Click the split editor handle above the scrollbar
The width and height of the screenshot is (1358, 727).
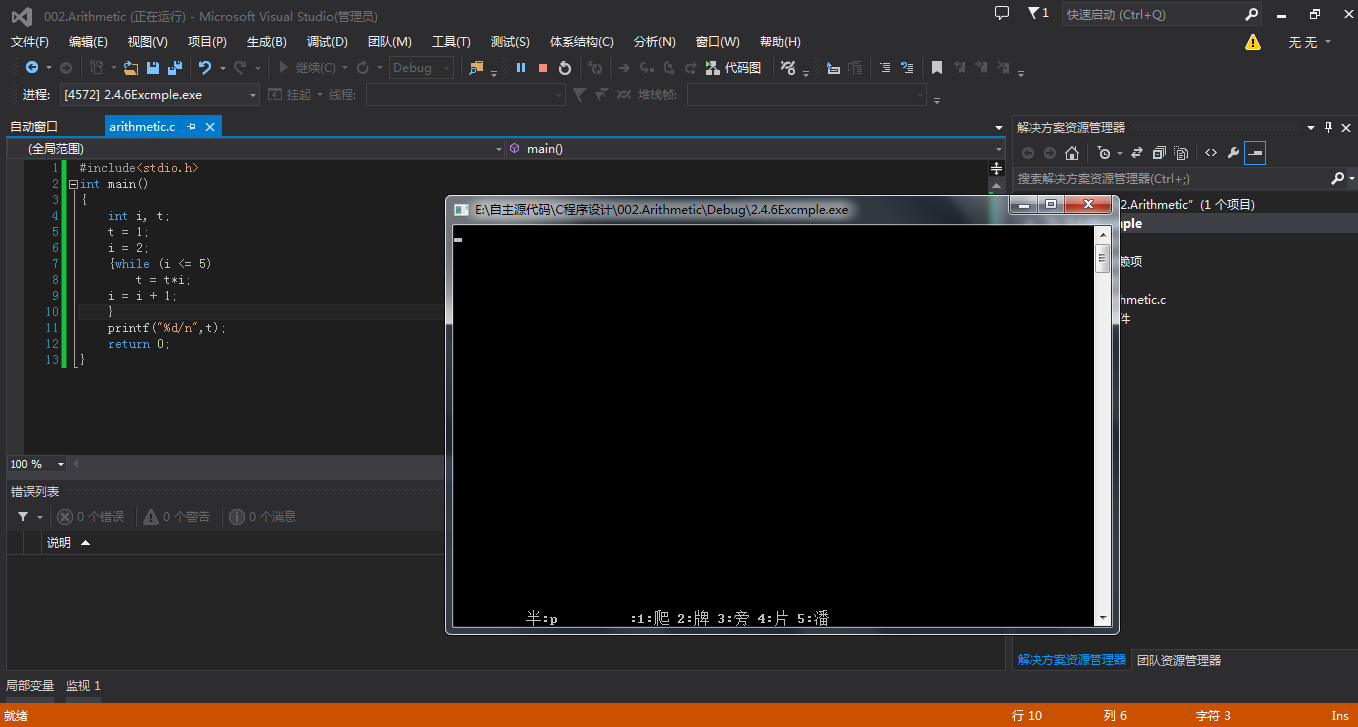coord(996,168)
